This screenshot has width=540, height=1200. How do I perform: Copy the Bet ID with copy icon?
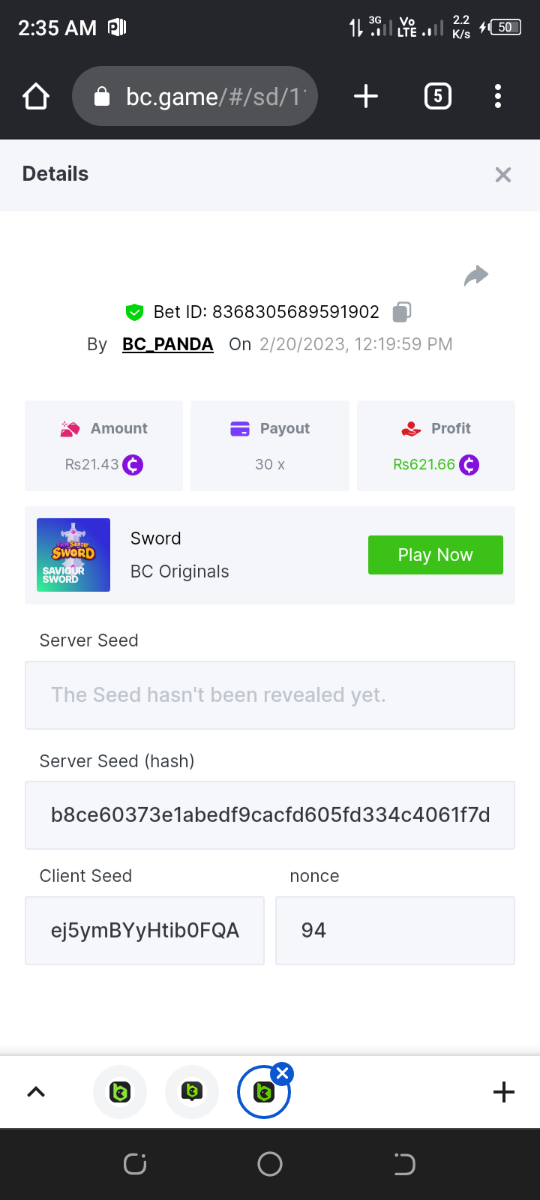tap(402, 312)
